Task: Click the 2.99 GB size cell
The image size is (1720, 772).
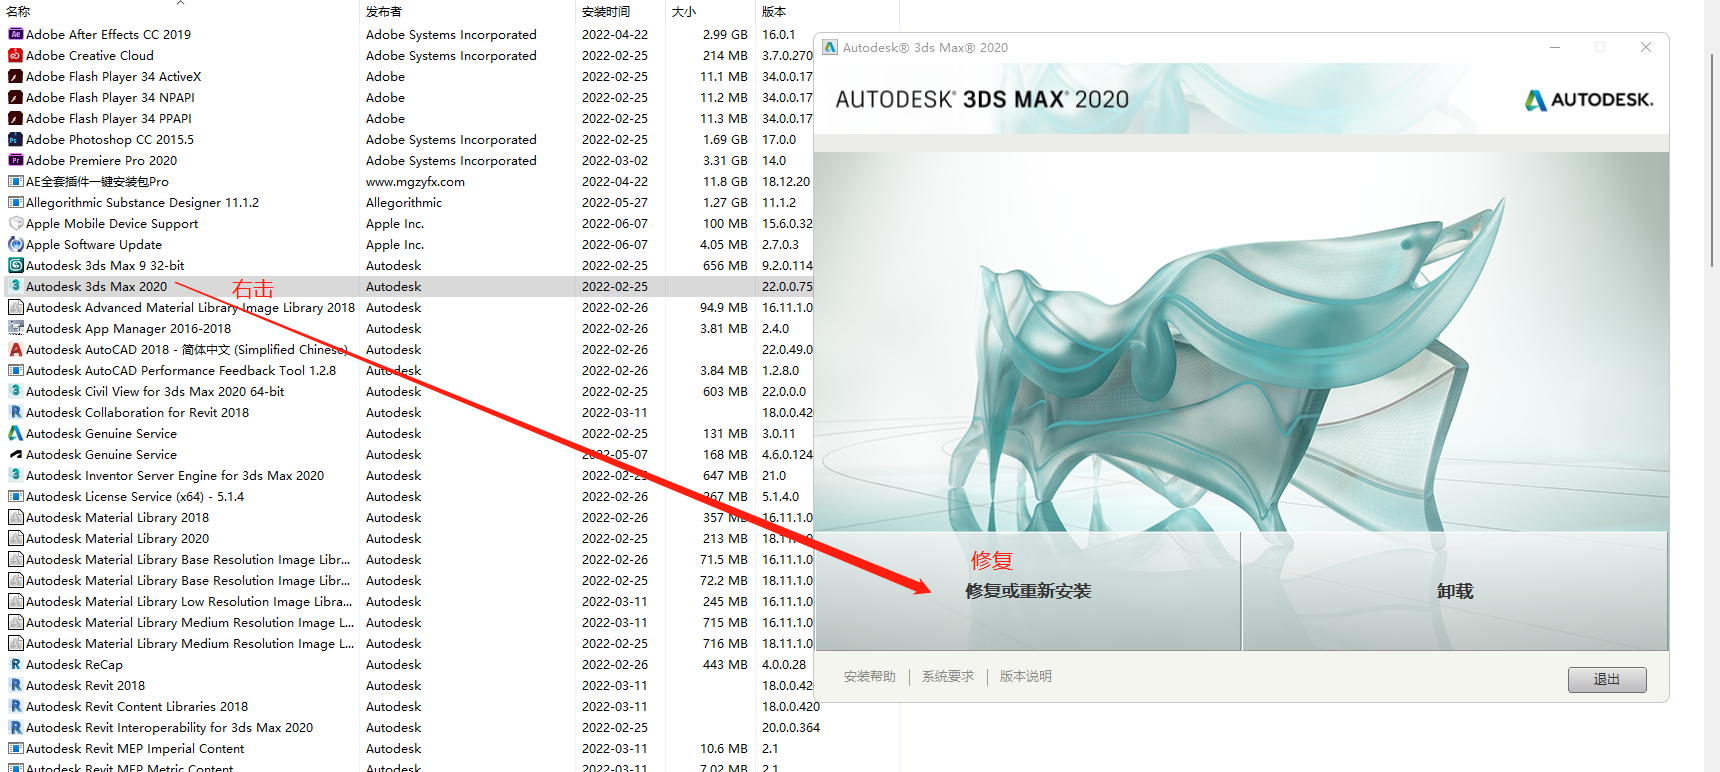Action: [725, 34]
